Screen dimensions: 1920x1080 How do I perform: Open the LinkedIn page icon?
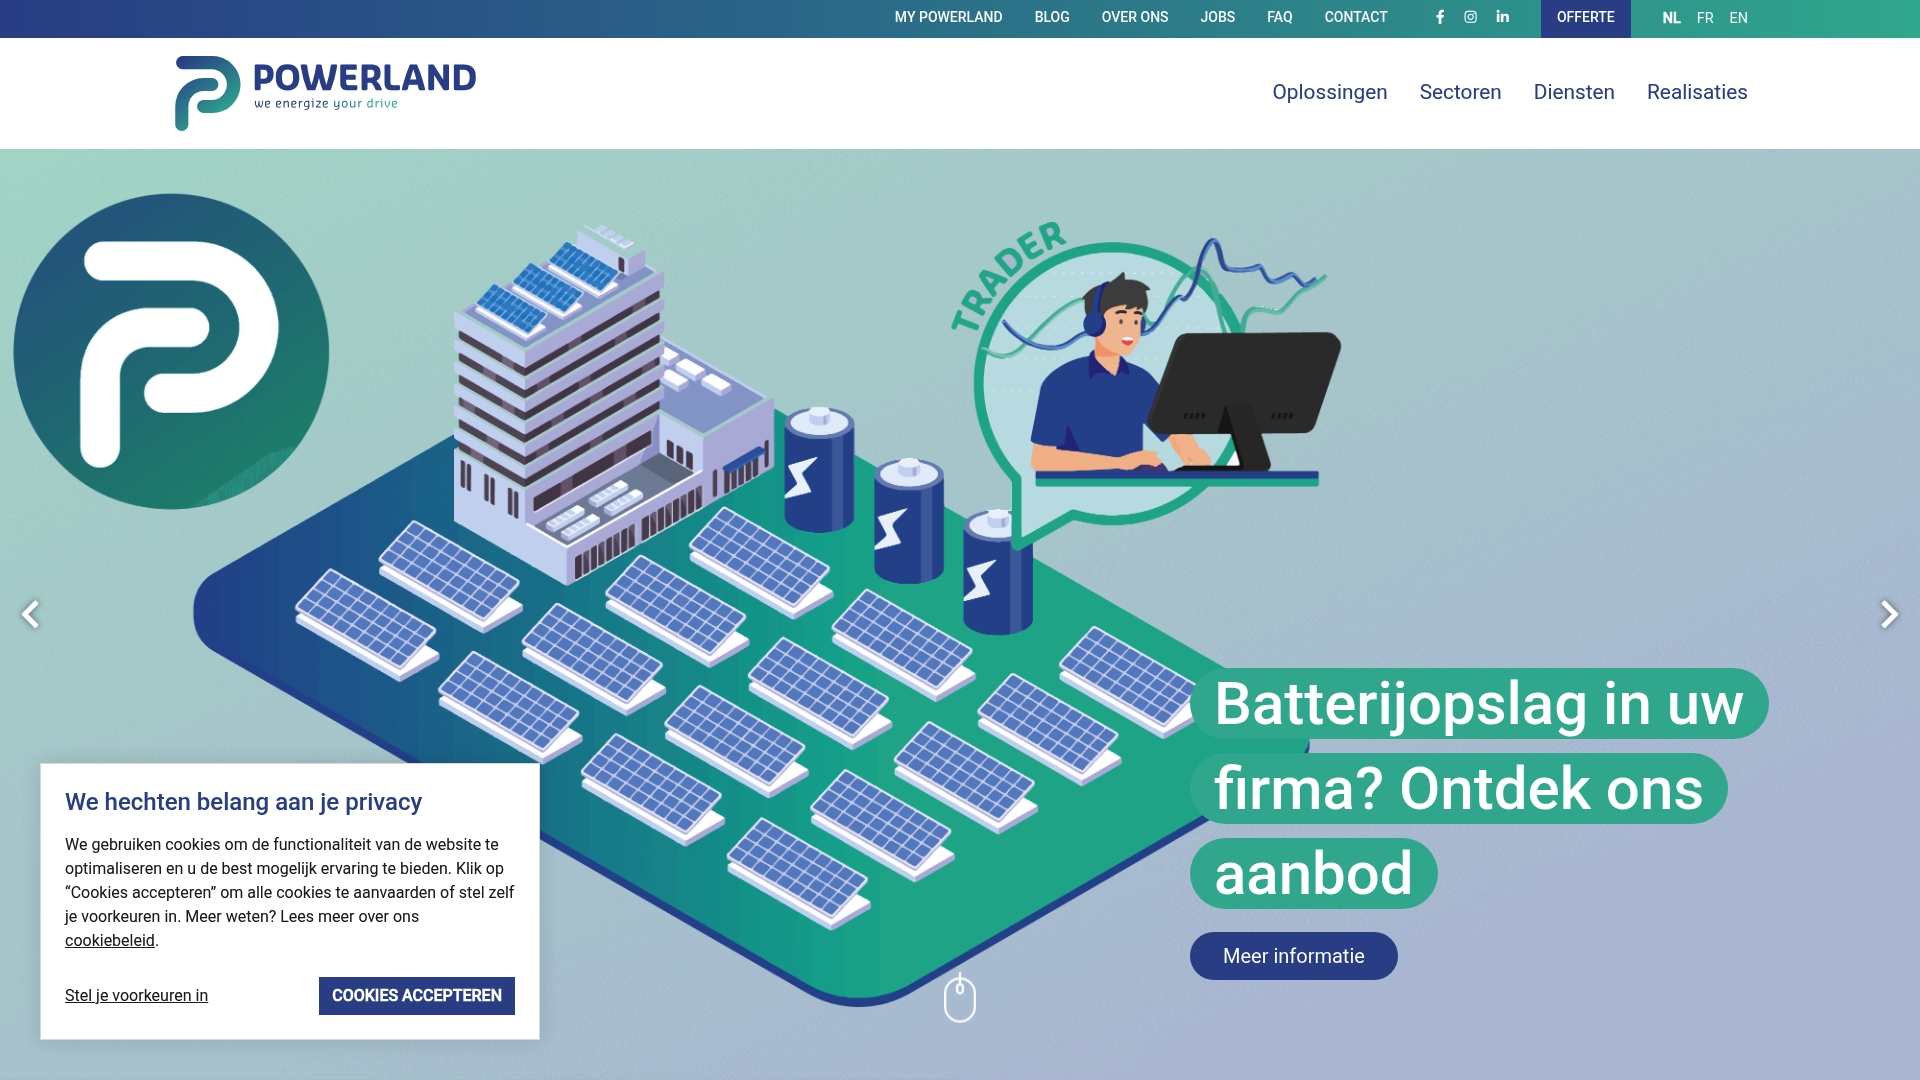point(1502,17)
